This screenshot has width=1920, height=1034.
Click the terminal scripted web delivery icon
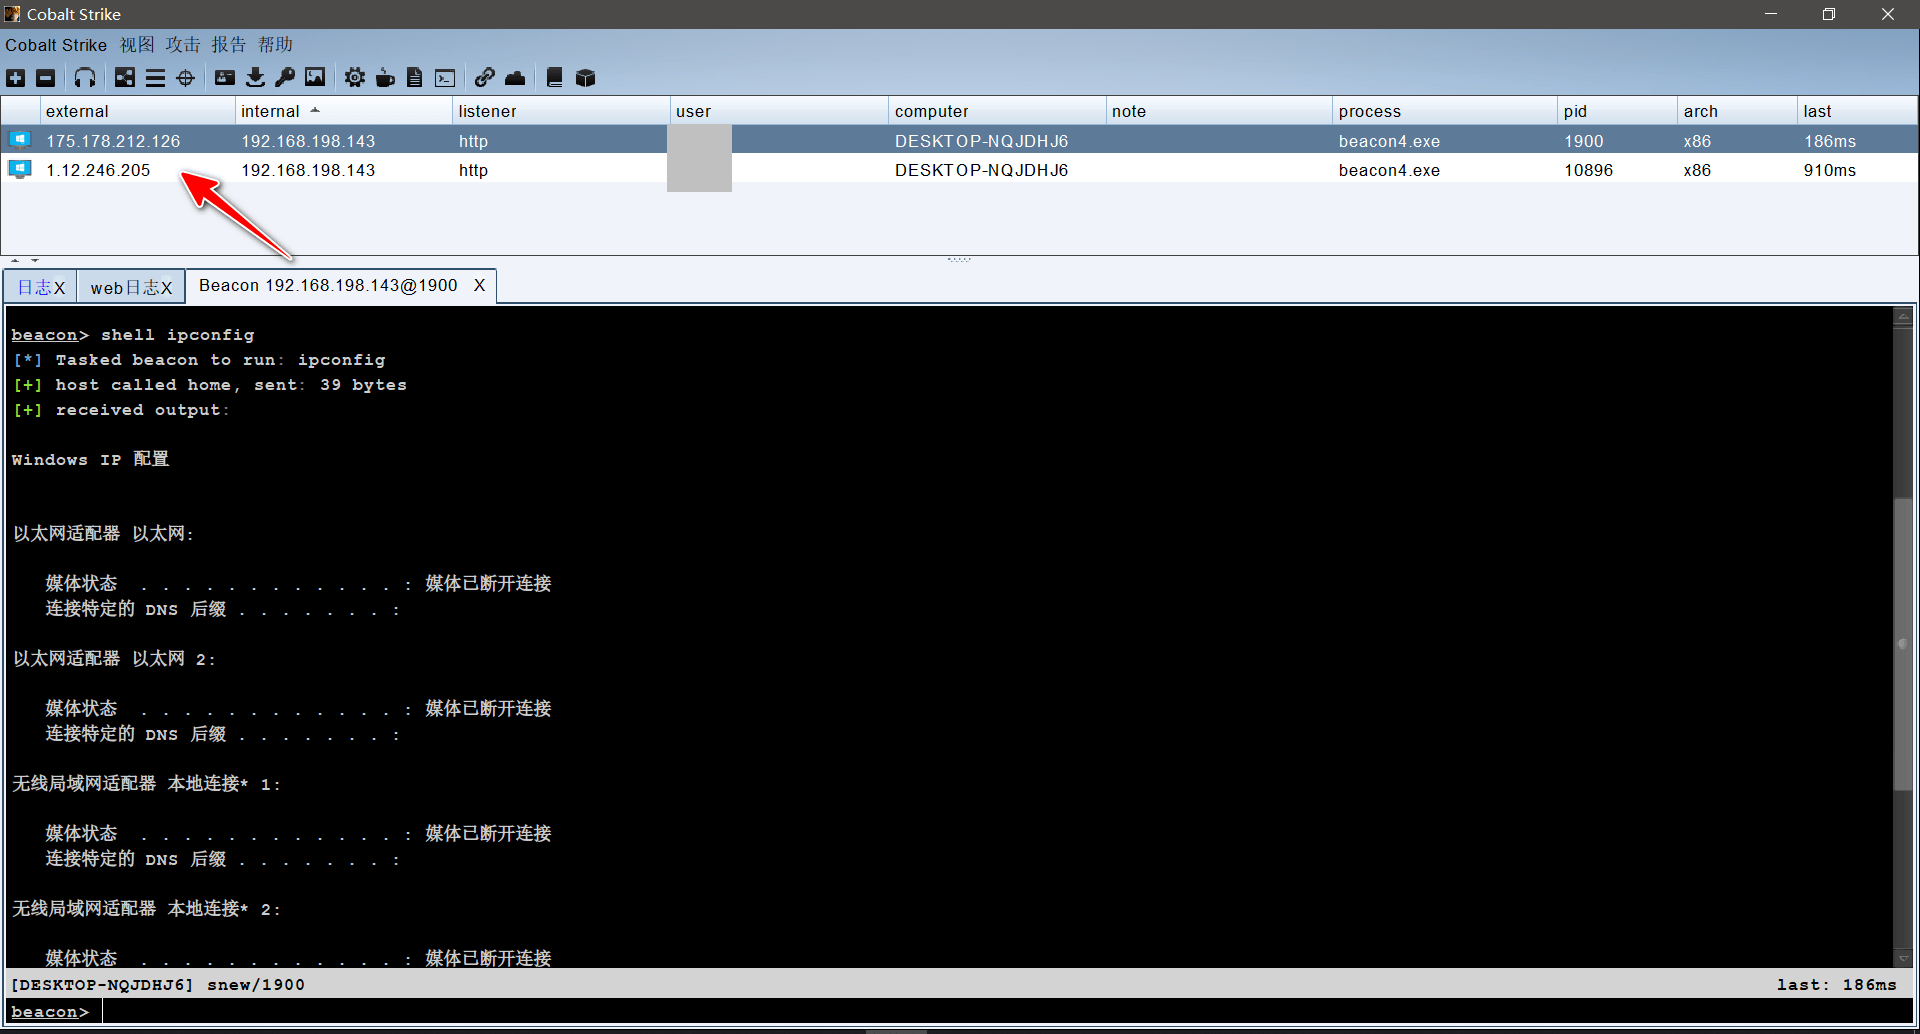click(446, 78)
